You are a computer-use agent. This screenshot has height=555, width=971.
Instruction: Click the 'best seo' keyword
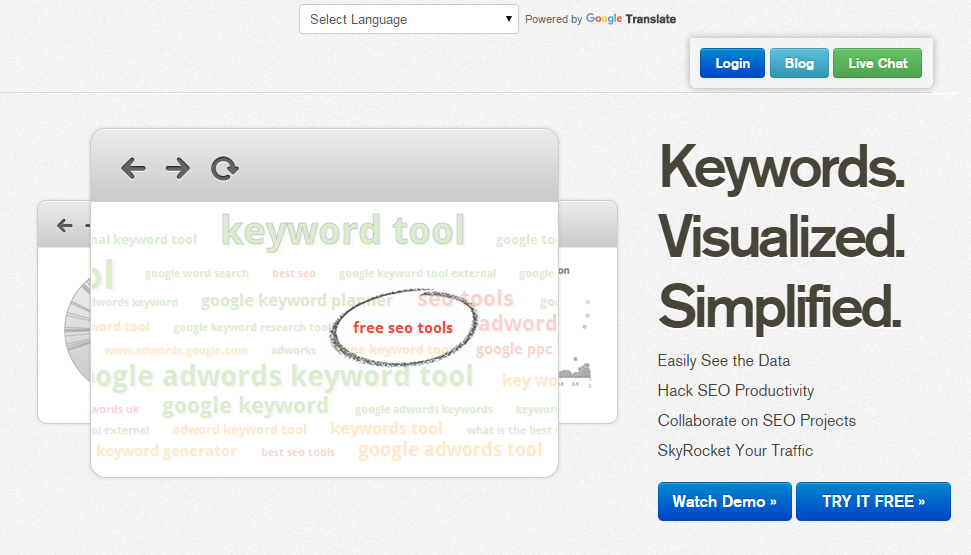(294, 273)
